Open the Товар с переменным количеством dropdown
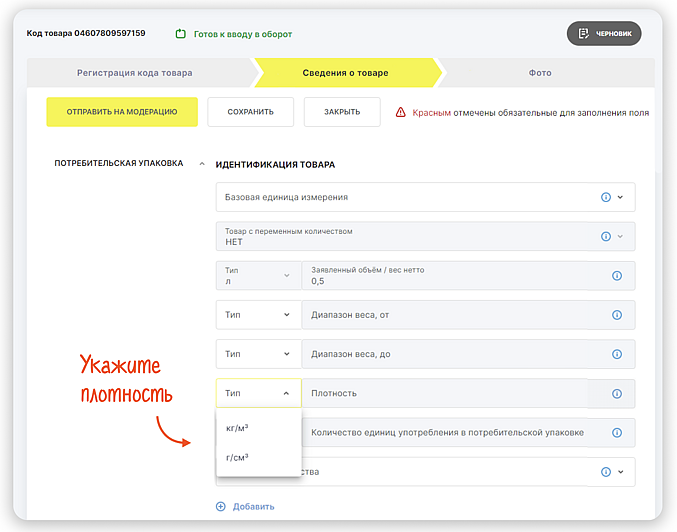The image size is (677, 532). tap(620, 236)
